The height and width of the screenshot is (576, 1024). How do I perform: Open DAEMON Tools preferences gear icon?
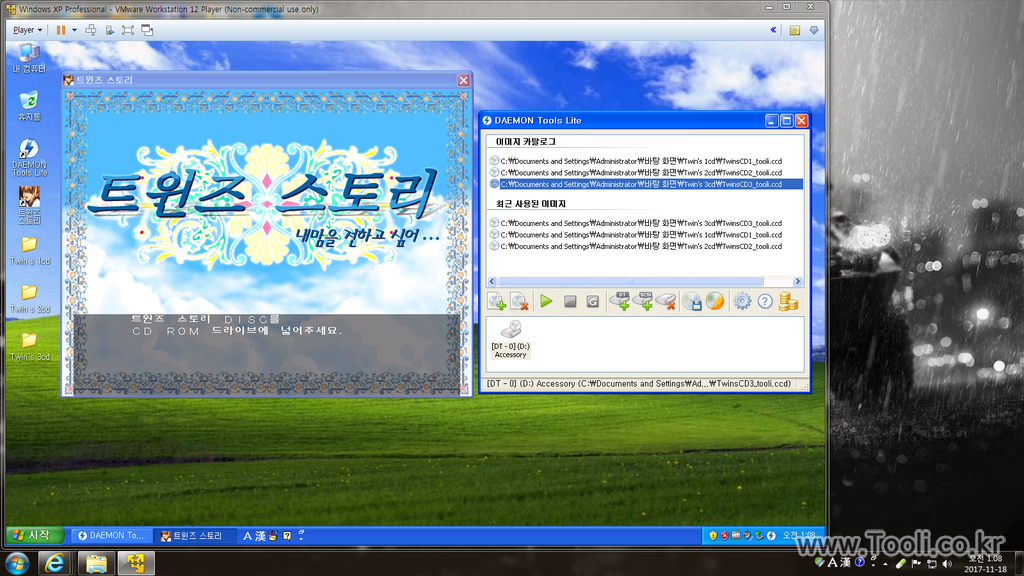click(x=742, y=301)
